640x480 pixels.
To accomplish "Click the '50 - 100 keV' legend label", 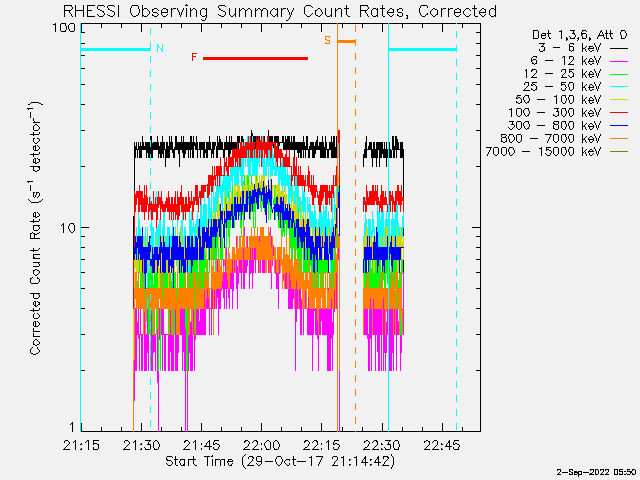I will click(x=558, y=100).
